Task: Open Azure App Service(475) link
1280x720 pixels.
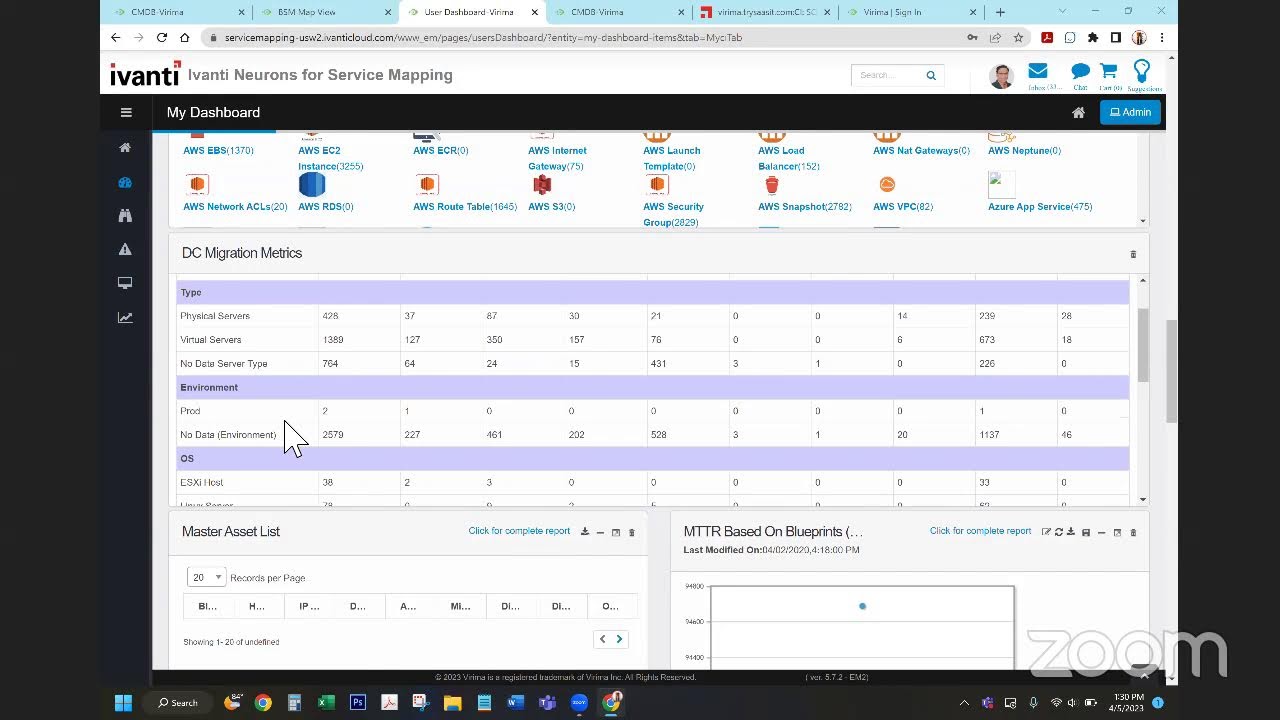Action: click(1040, 207)
